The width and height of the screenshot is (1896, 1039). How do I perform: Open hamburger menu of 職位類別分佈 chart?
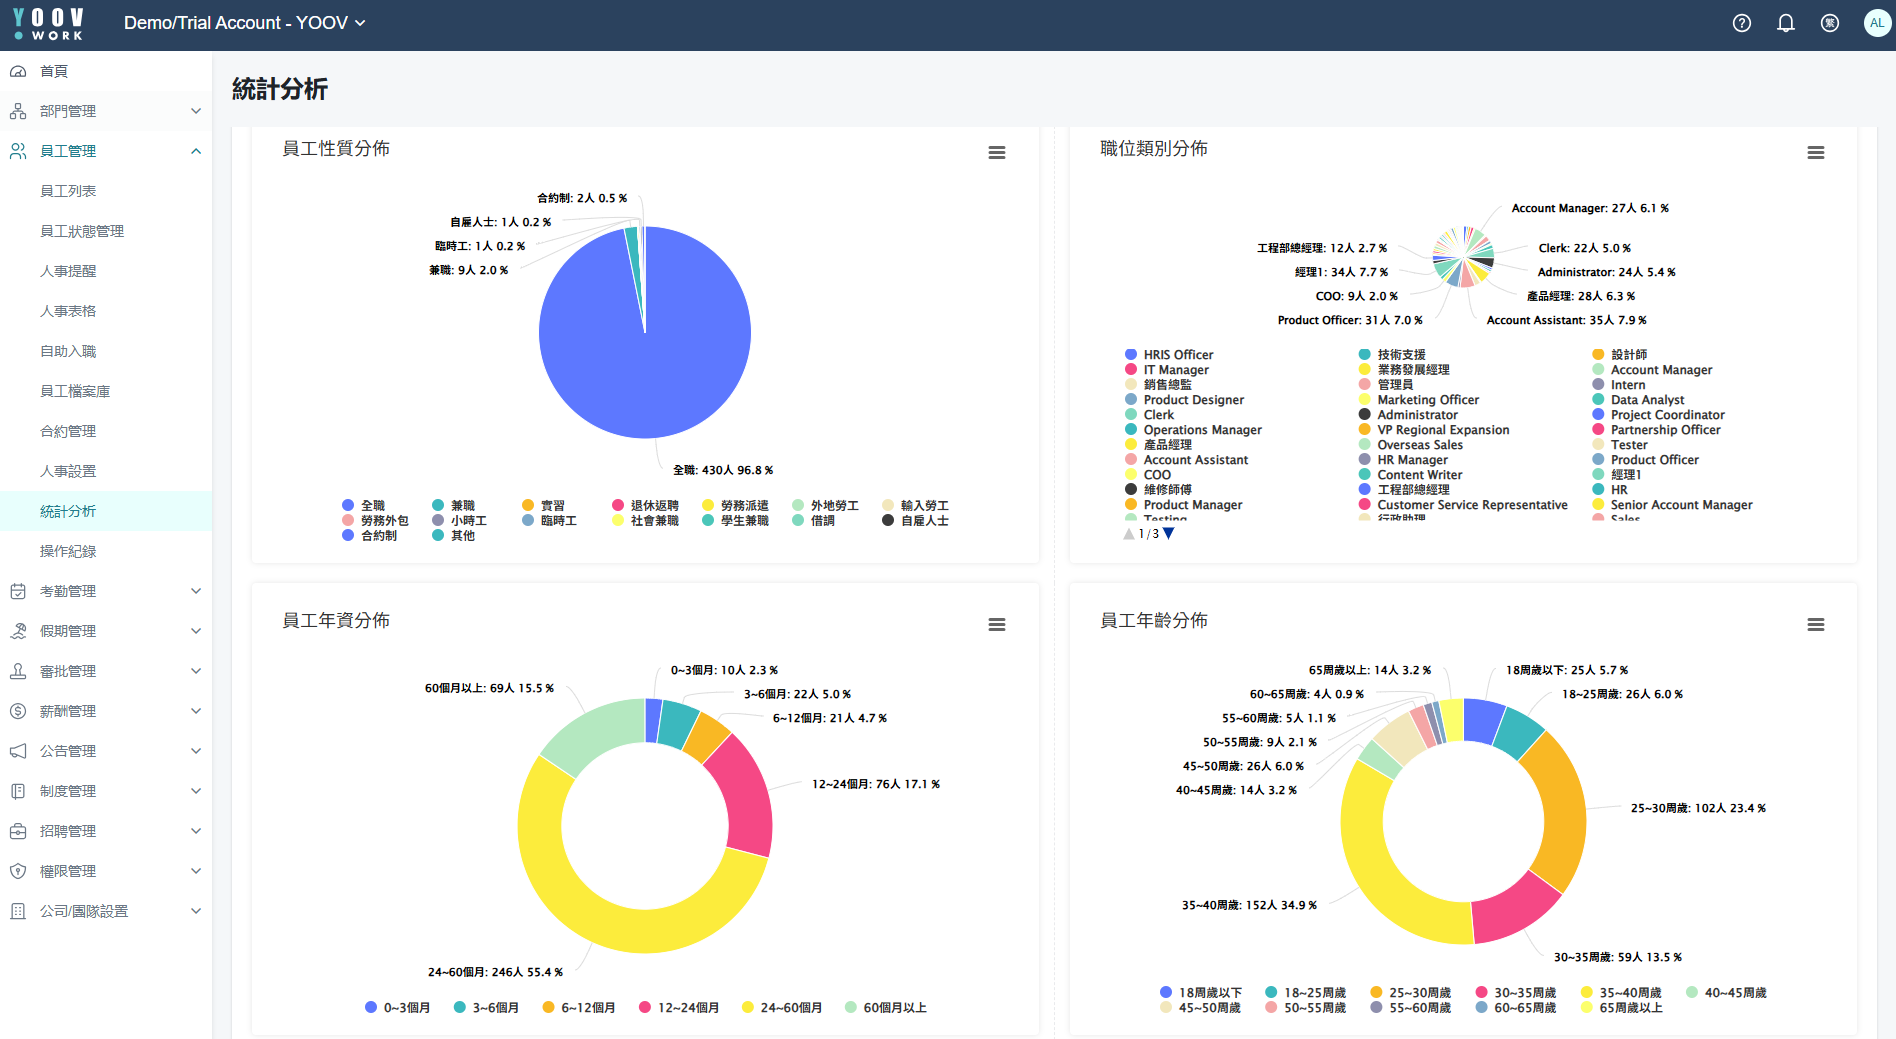[x=1815, y=153]
